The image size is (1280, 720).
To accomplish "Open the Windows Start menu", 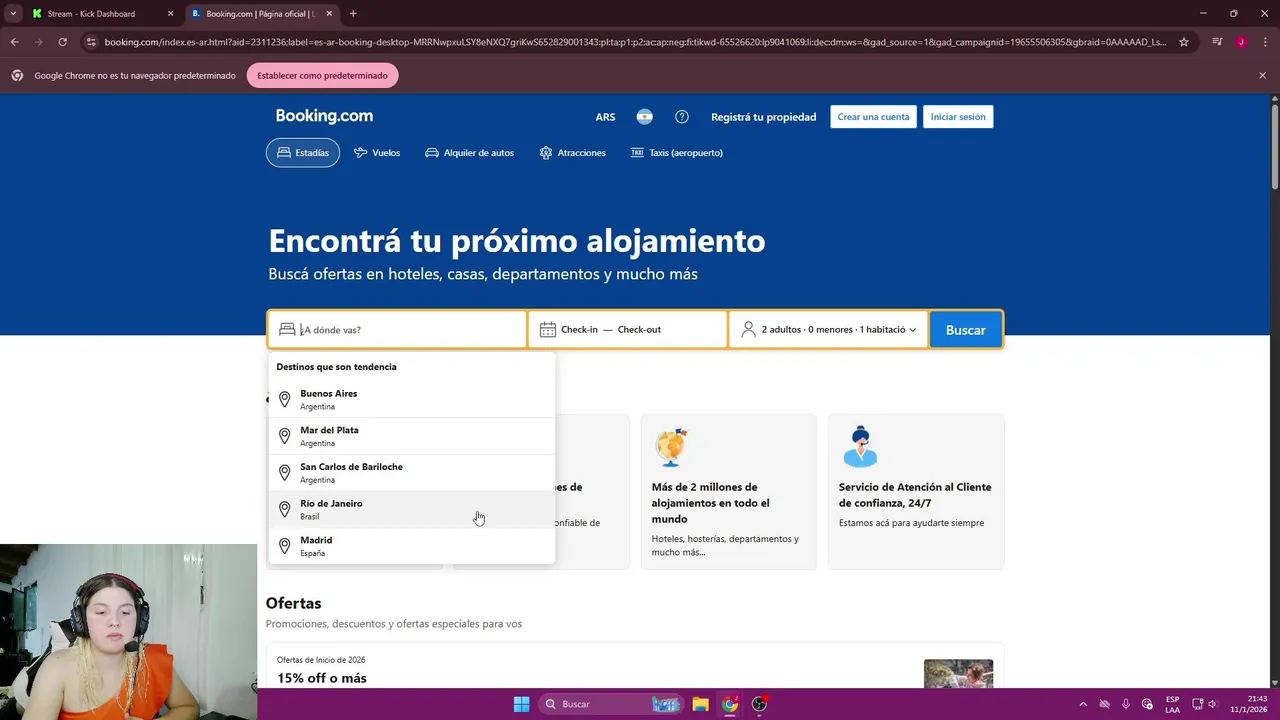I will coord(521,704).
